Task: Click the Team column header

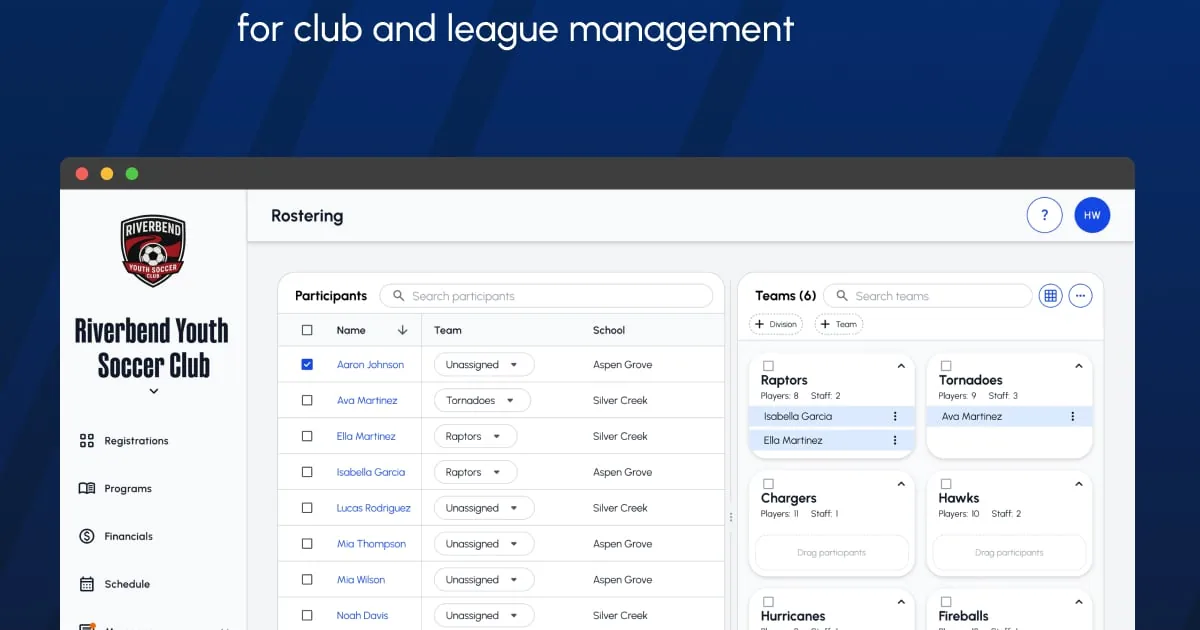Action: pos(448,330)
